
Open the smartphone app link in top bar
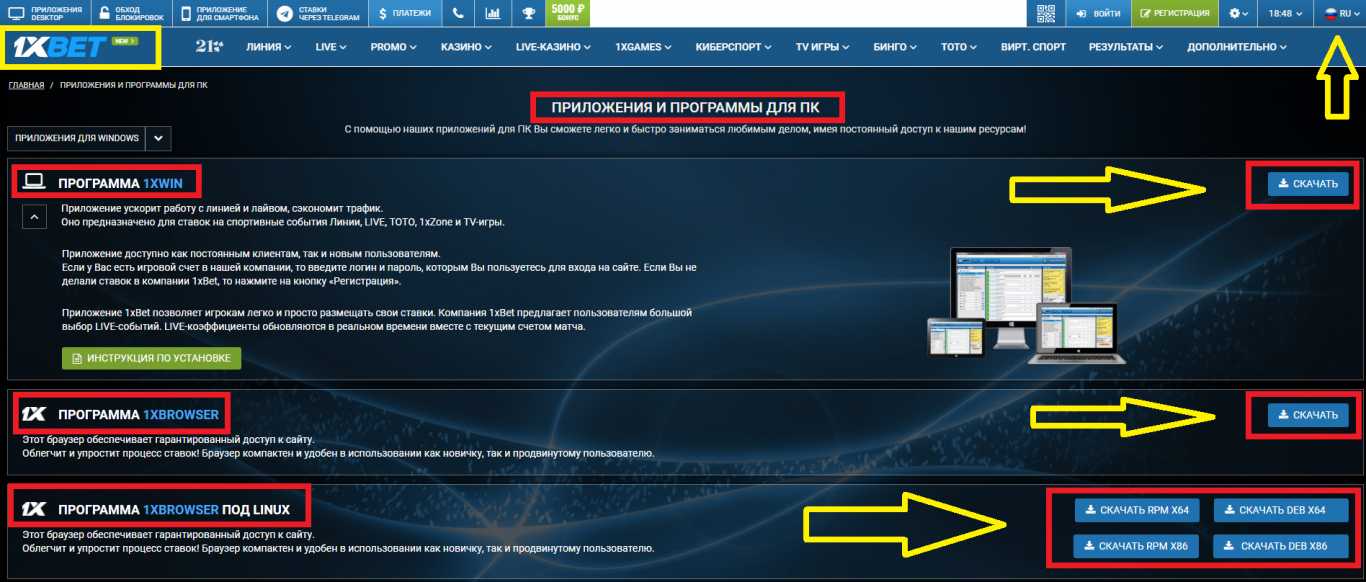coord(220,13)
